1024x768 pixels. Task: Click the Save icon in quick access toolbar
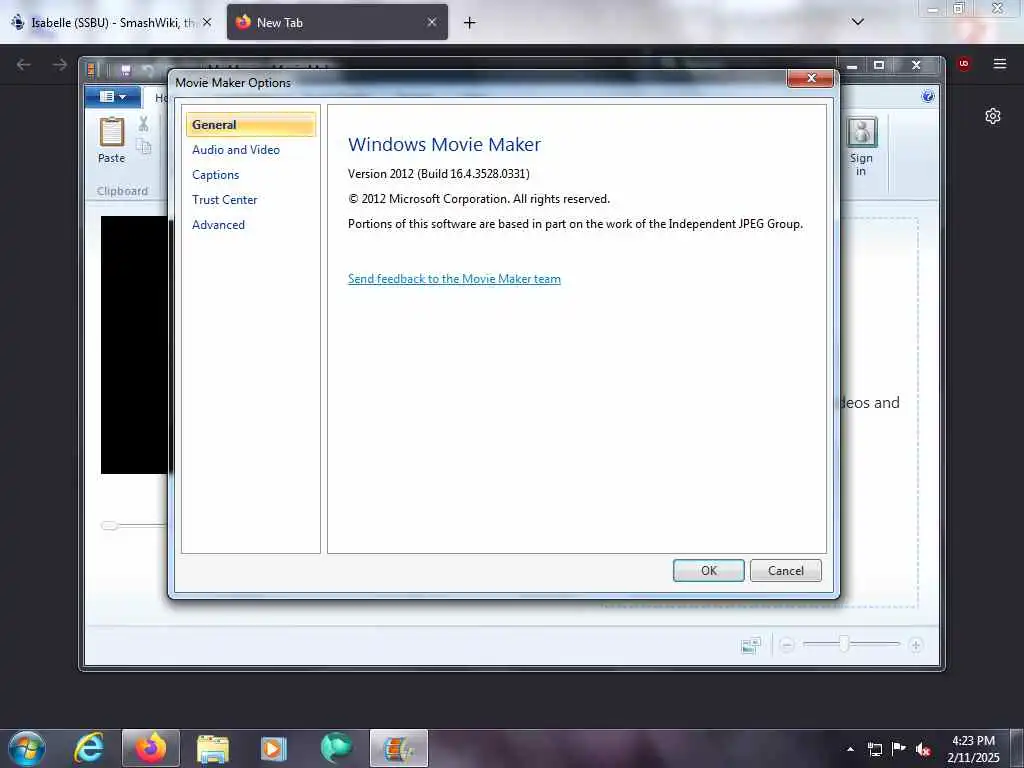coord(126,70)
